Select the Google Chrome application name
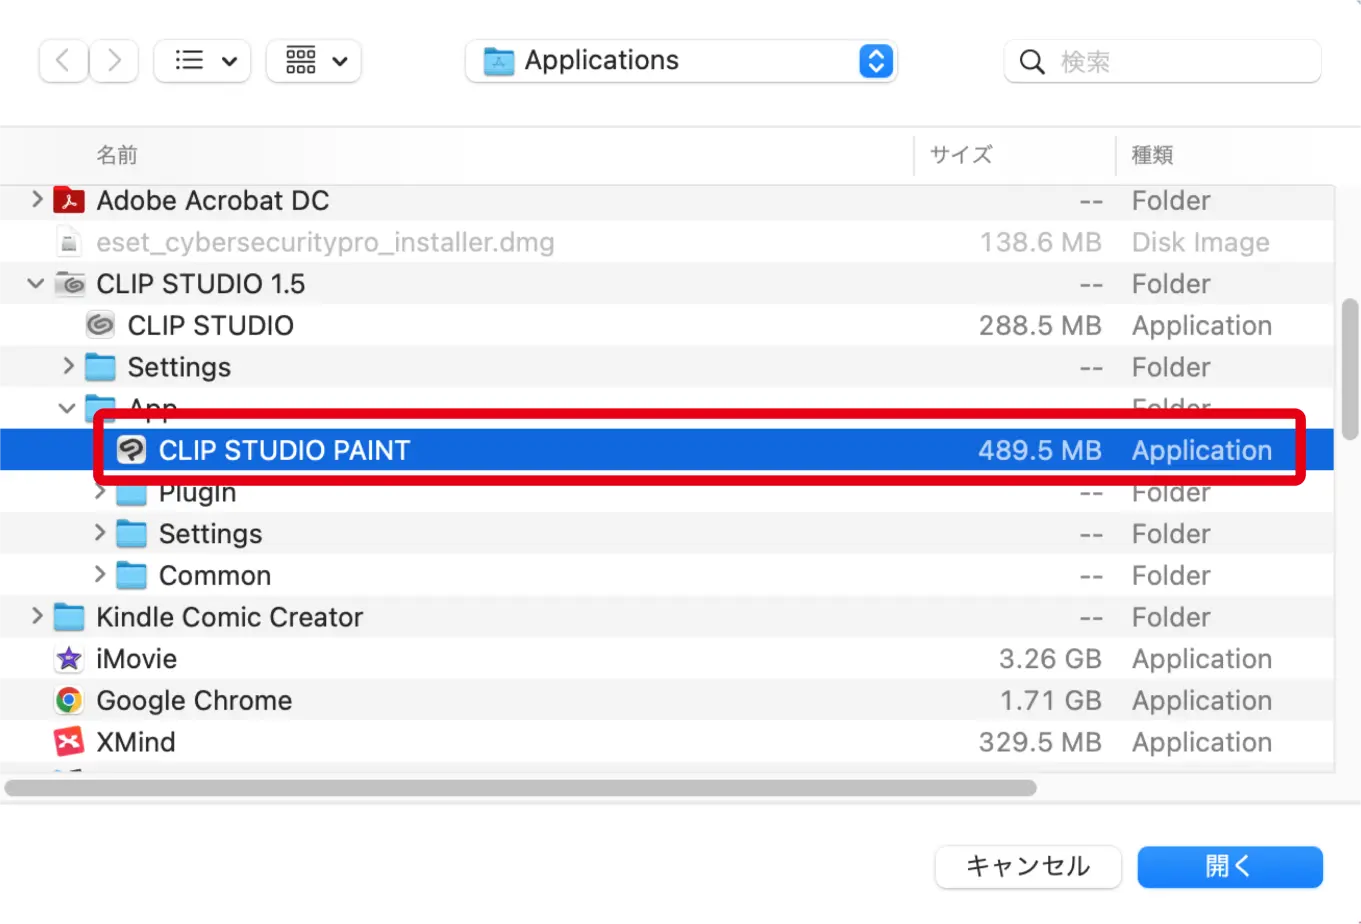Viewport: 1361px width, 924px height. [x=194, y=701]
